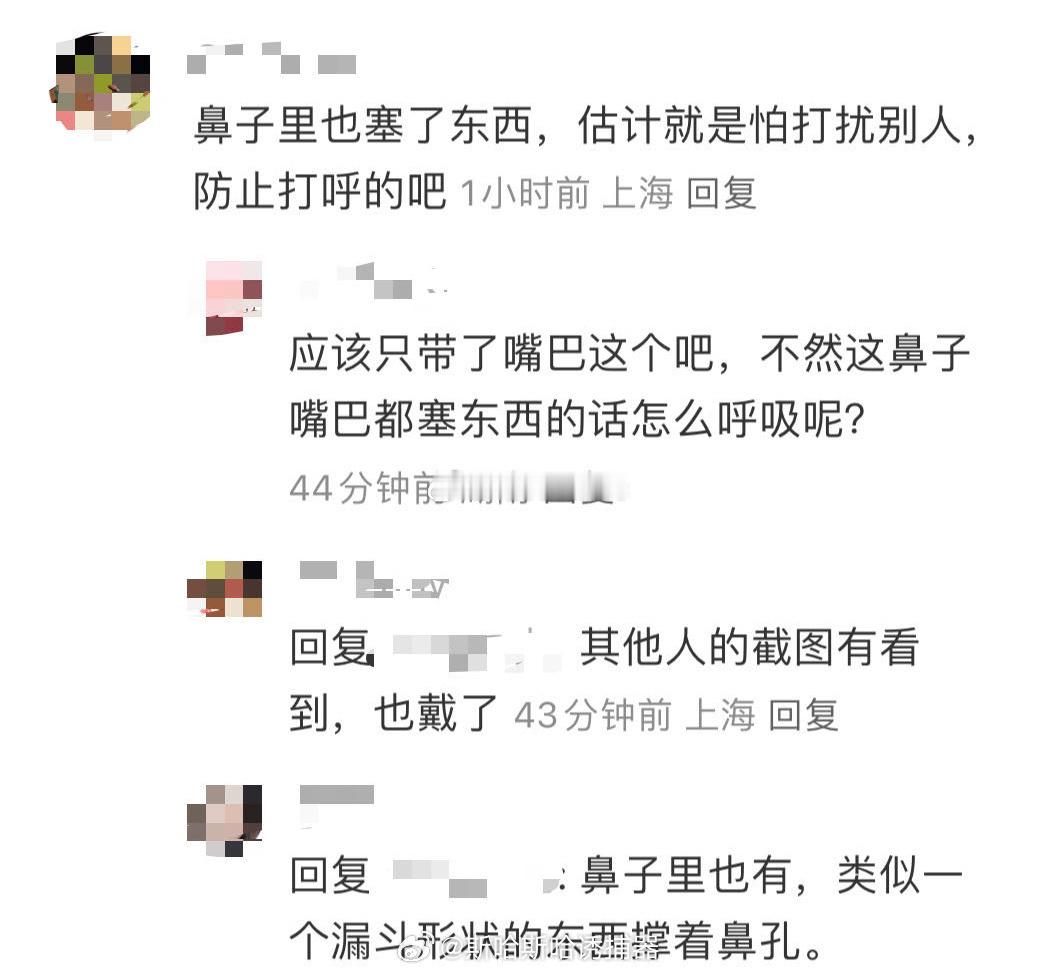This screenshot has width=1059, height=973.
Task: Open blurred username above 鼻子里也有 reply
Action: [336, 795]
